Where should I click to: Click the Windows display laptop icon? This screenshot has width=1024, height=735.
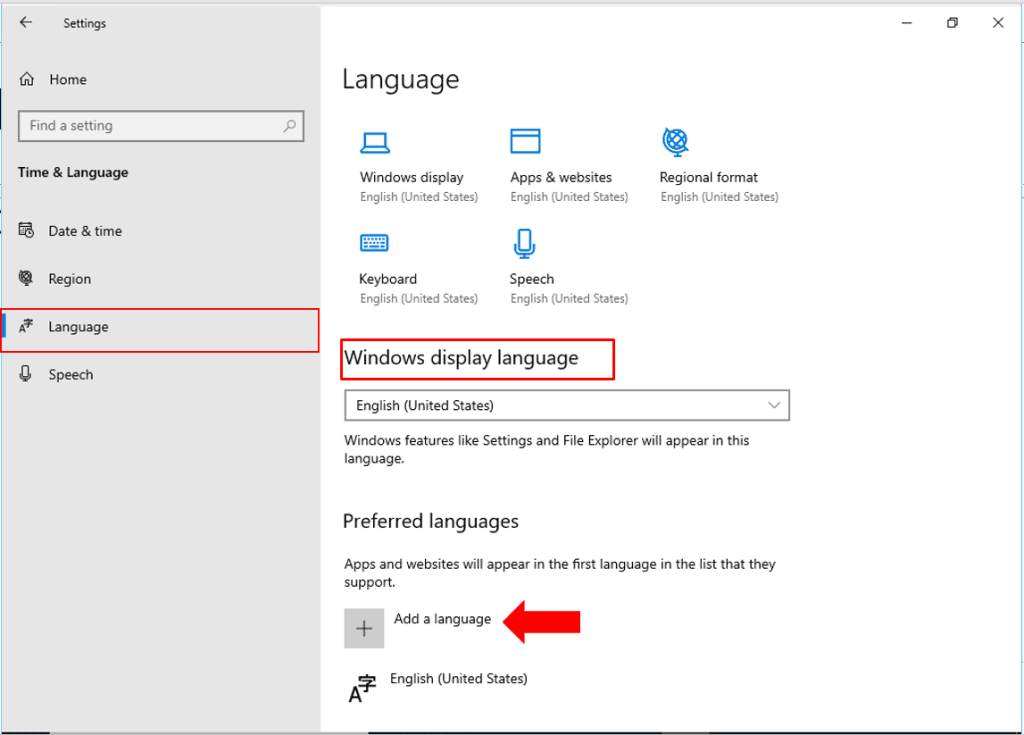(x=375, y=141)
